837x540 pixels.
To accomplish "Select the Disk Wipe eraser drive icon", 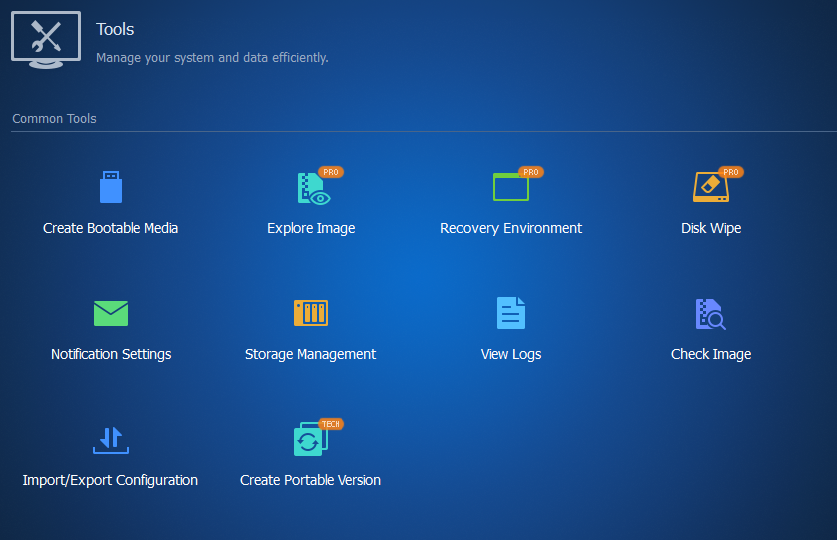I will coord(711,187).
